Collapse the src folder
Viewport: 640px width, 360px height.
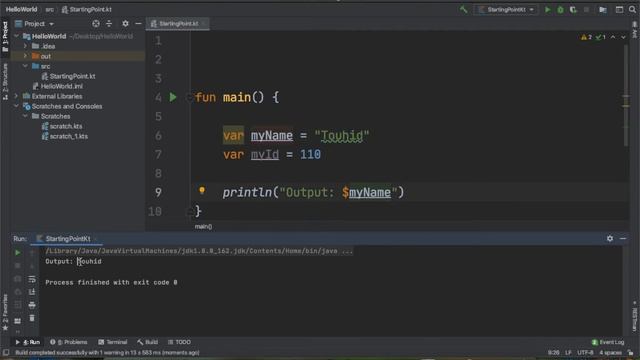pos(25,66)
